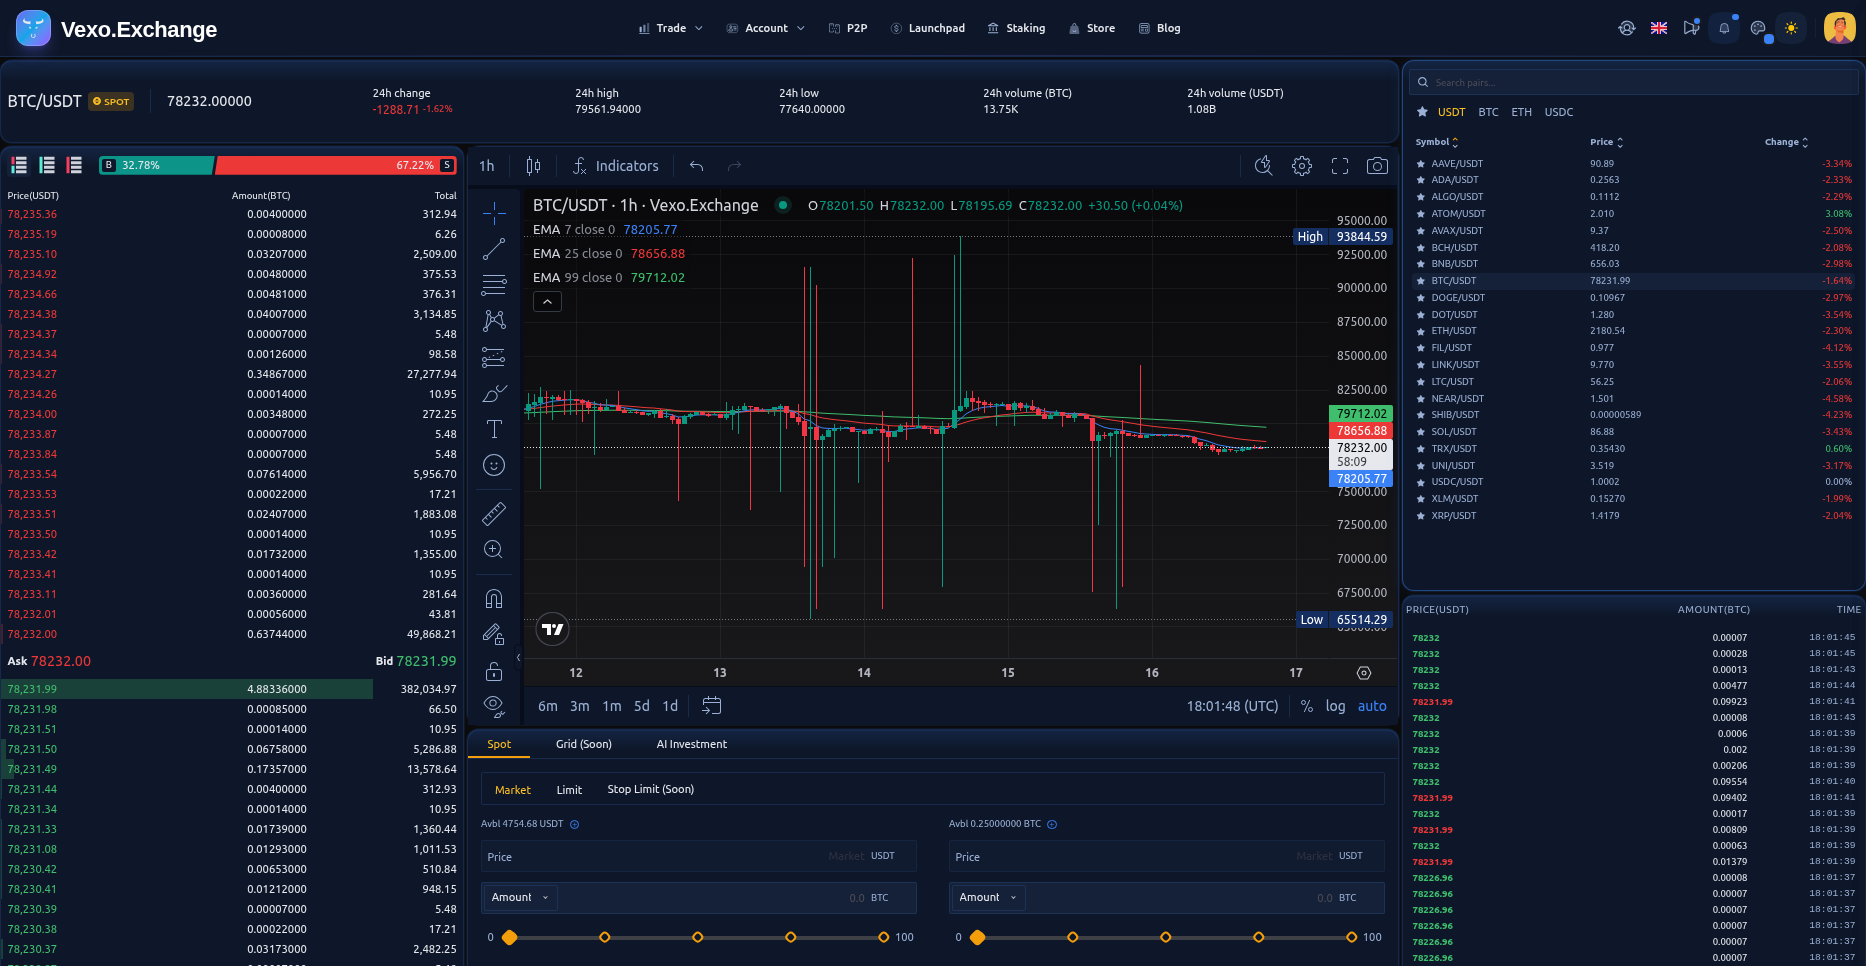This screenshot has height=966, width=1866.
Task: Expand the Account menu
Action: tap(766, 28)
